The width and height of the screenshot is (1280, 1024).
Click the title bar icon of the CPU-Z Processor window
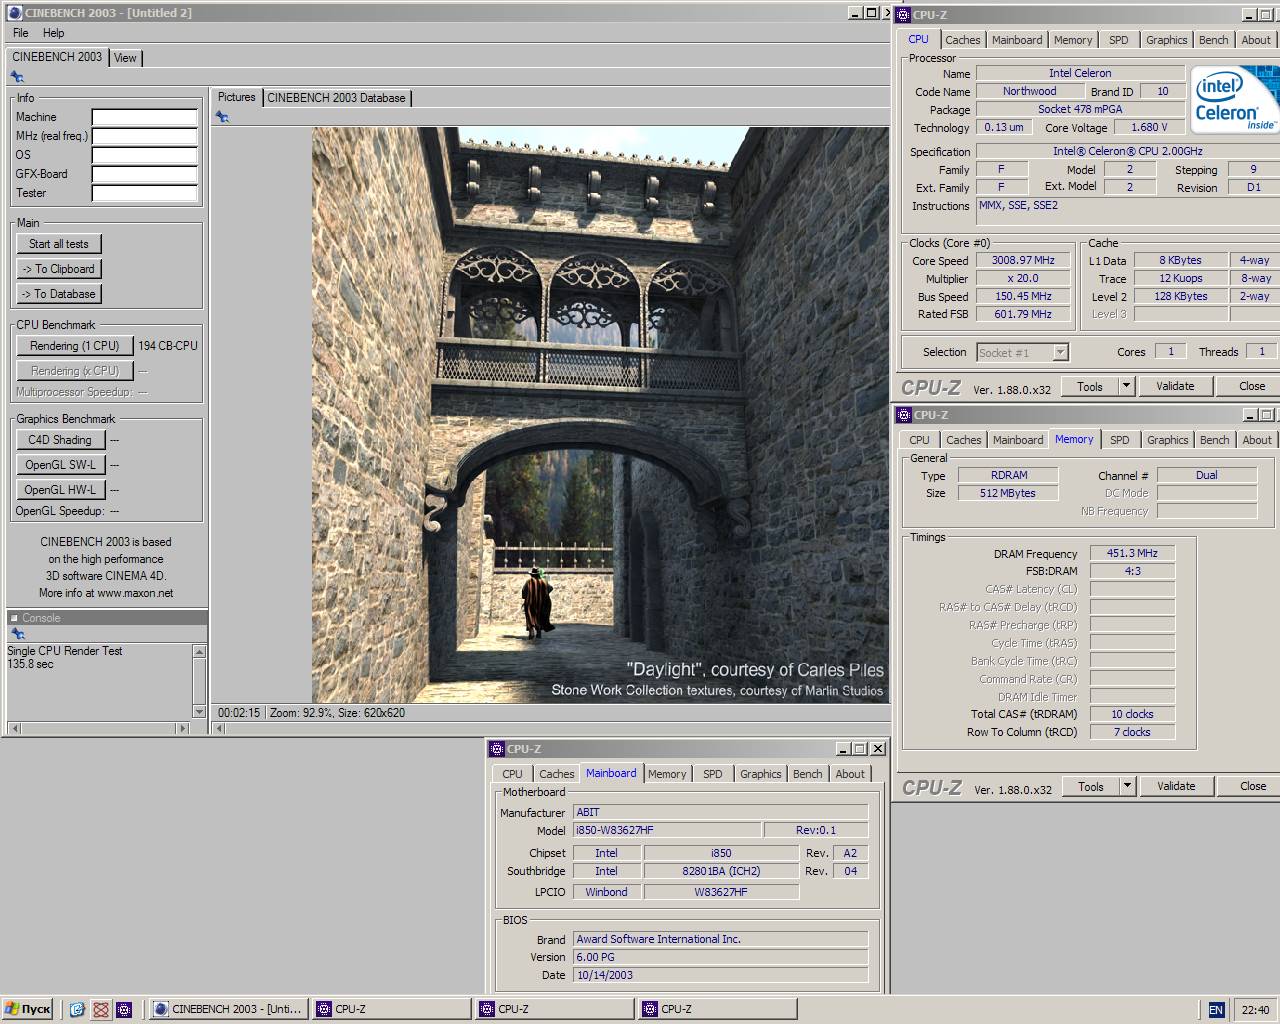click(x=903, y=15)
